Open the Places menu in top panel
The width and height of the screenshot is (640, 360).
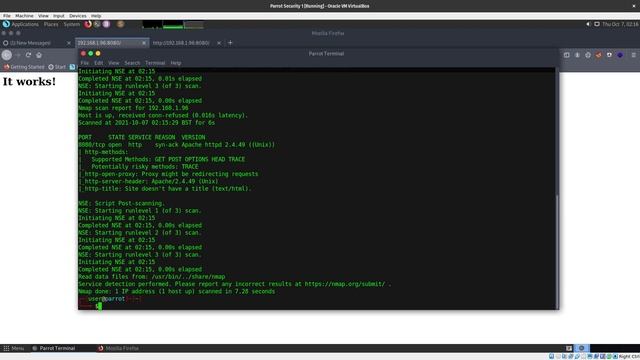tap(51, 24)
